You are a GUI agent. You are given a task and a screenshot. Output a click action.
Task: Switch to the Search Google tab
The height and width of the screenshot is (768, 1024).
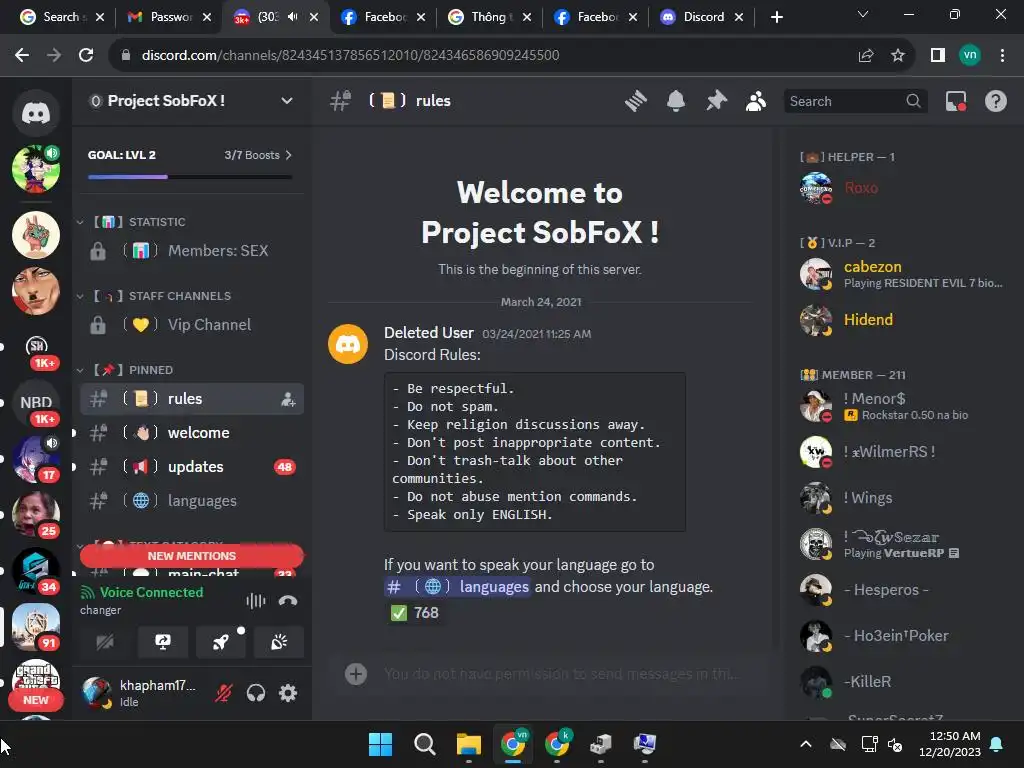62,17
